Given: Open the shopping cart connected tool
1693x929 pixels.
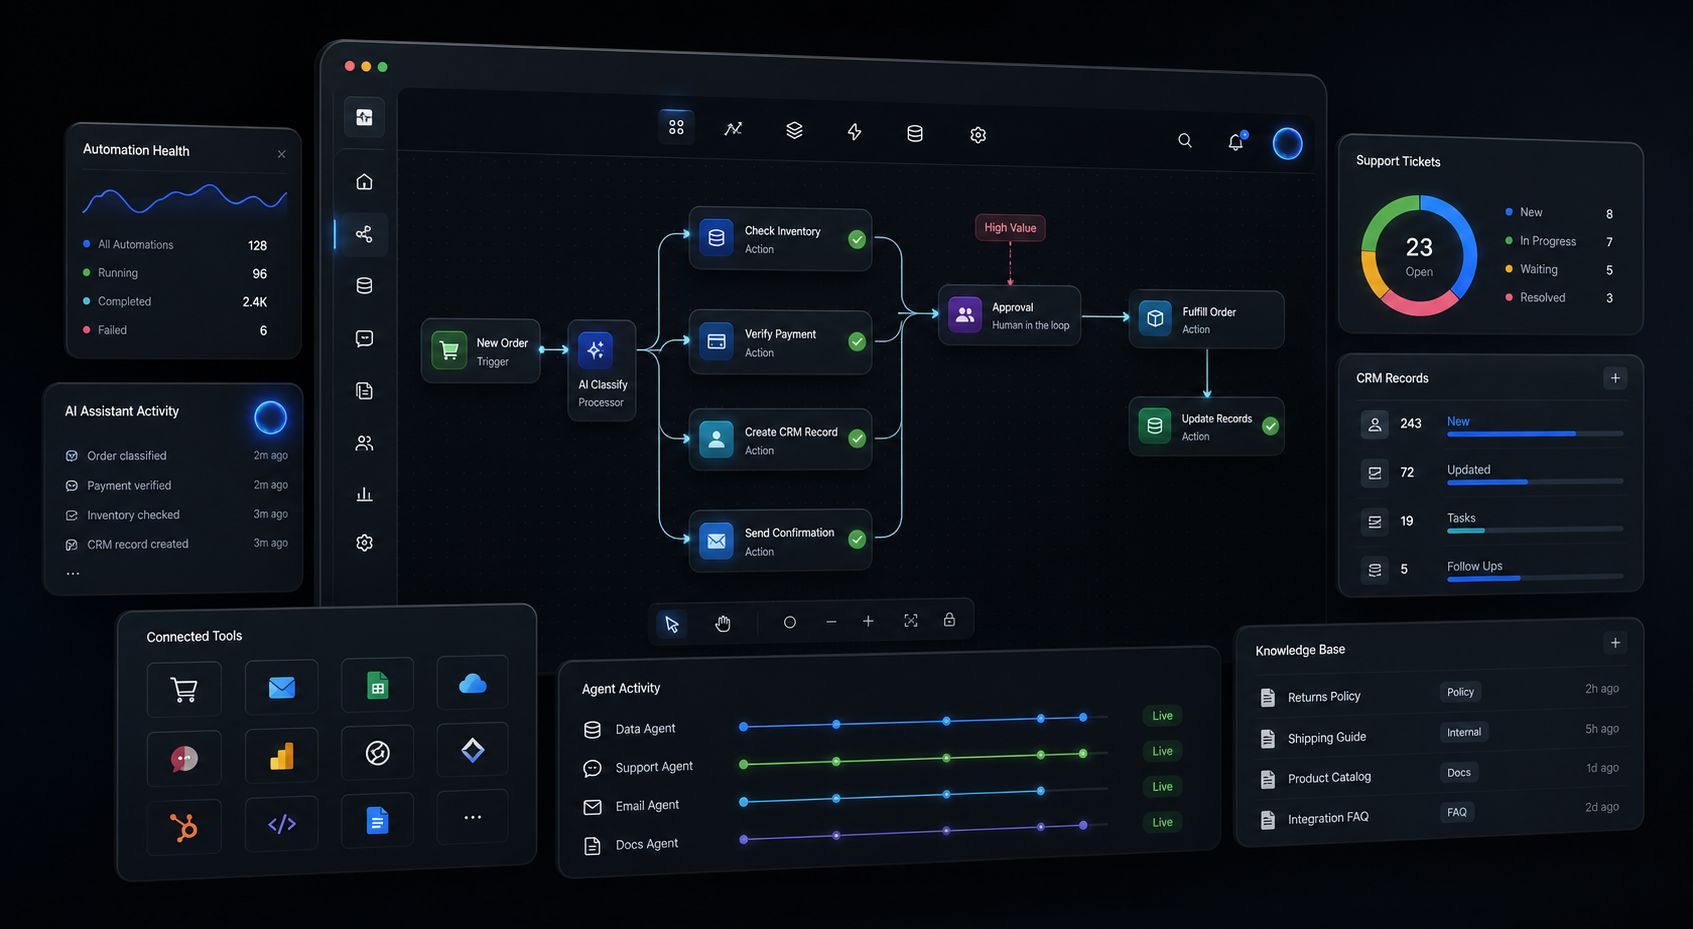Looking at the screenshot, I should click(x=184, y=690).
